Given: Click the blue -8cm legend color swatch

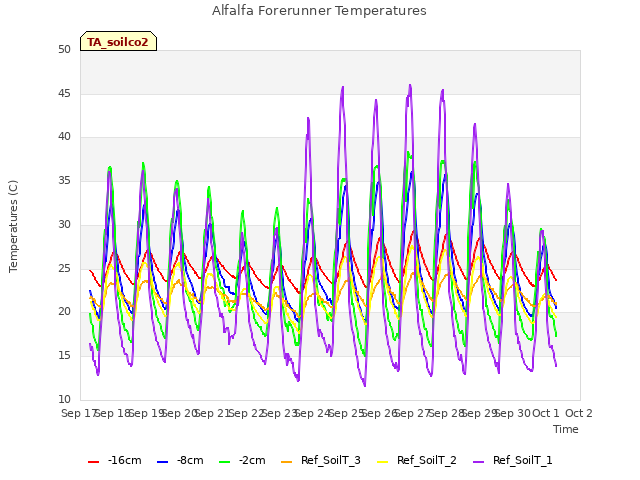Looking at the screenshot, I should [x=162, y=462].
